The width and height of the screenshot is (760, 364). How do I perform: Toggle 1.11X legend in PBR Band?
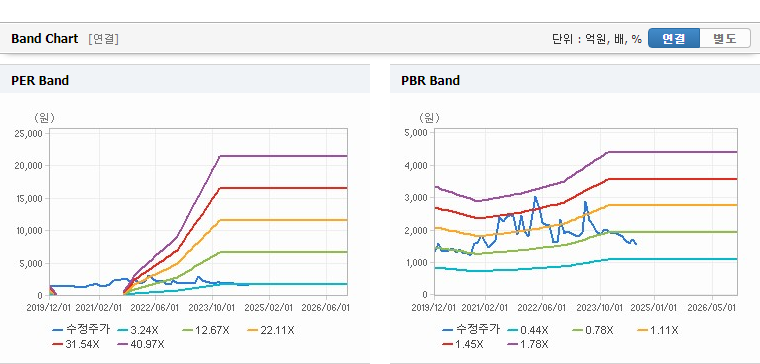pos(657,330)
